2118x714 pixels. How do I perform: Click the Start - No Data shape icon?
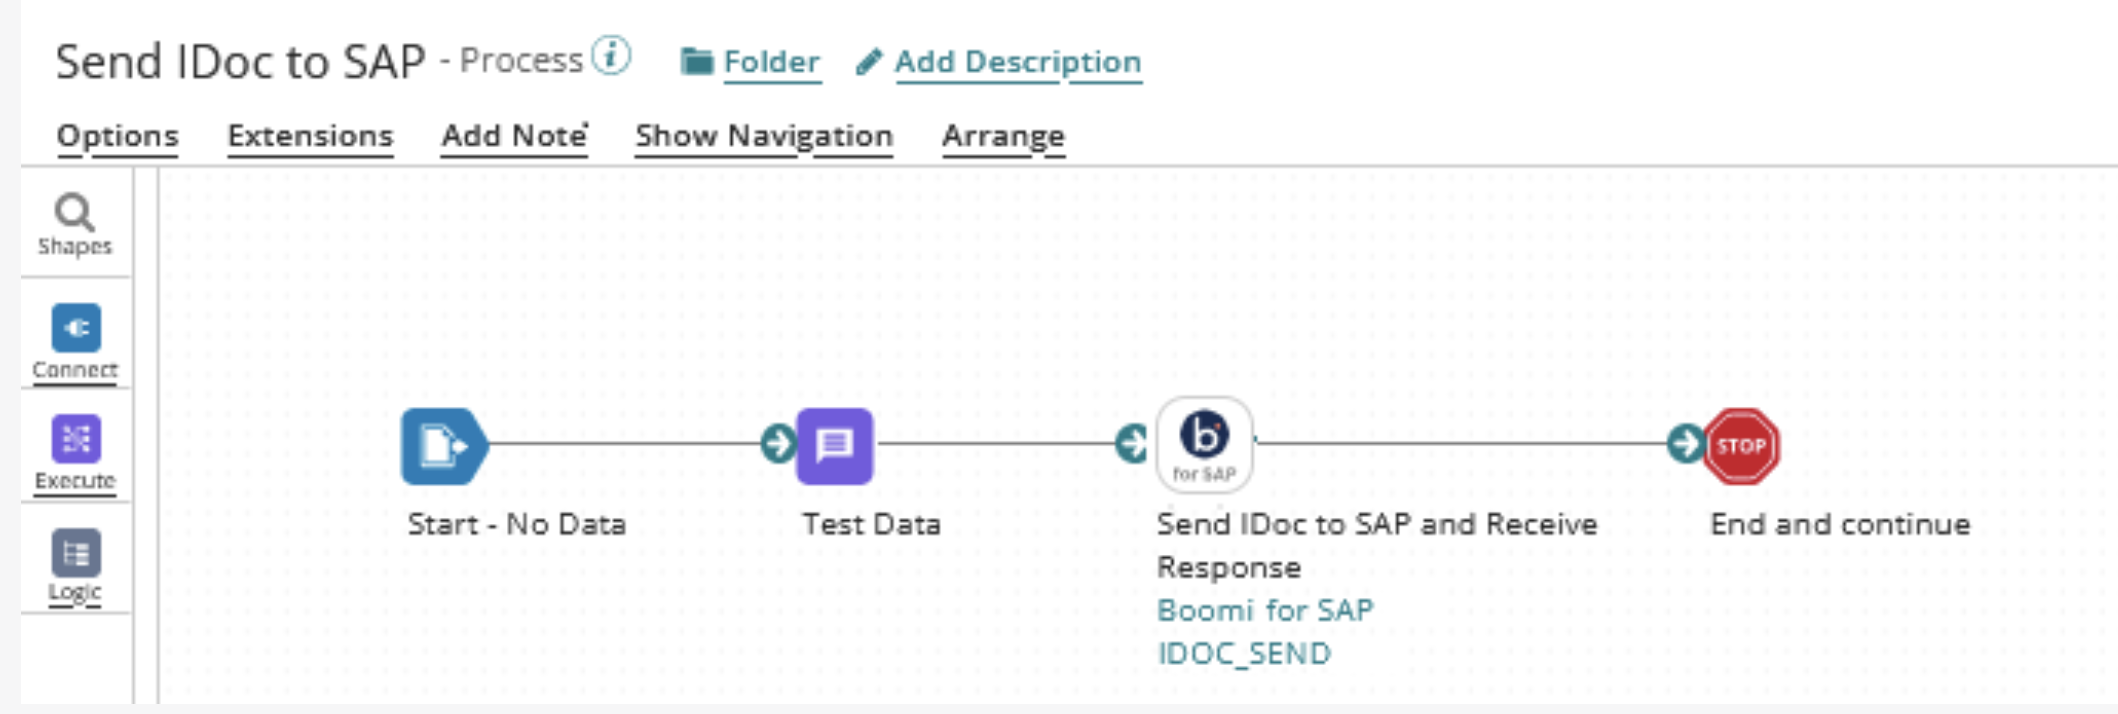(x=443, y=446)
